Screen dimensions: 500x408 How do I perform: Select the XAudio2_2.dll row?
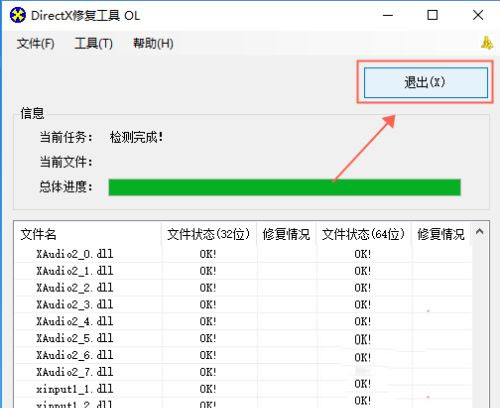[243, 287]
